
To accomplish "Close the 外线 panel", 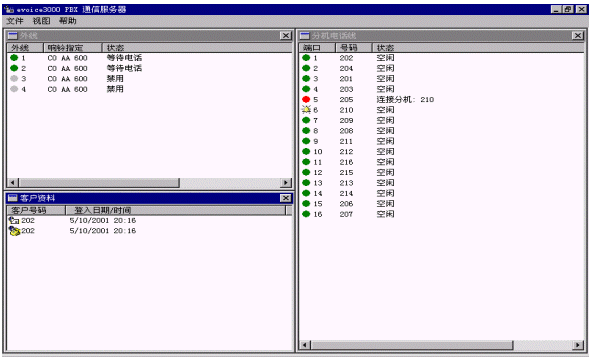I will (x=286, y=36).
